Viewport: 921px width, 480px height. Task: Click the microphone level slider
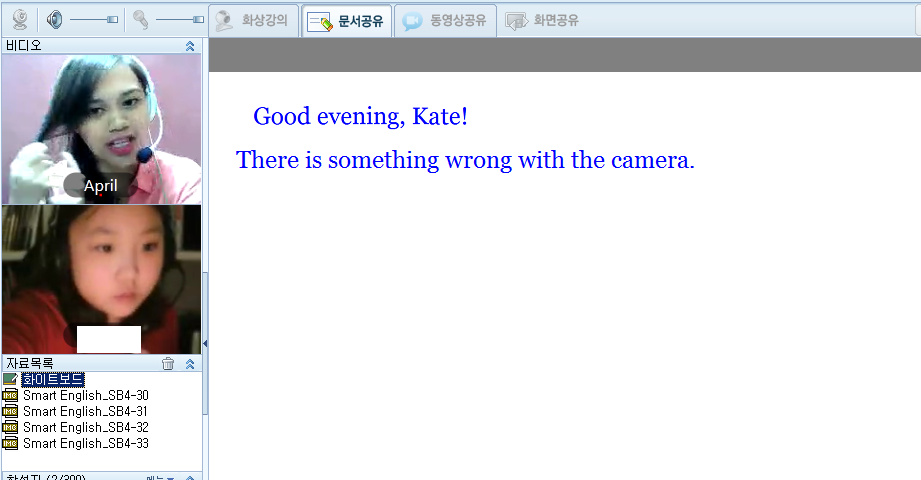click(x=180, y=19)
